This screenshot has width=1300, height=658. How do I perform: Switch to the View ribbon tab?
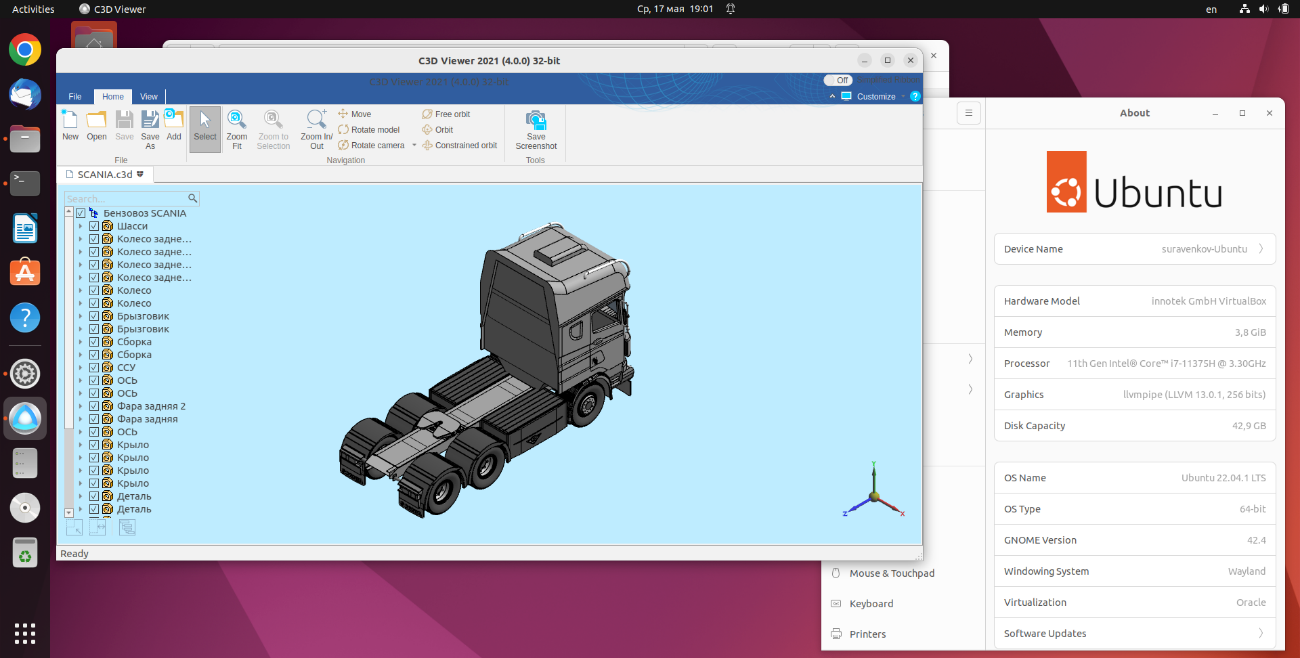click(x=149, y=97)
